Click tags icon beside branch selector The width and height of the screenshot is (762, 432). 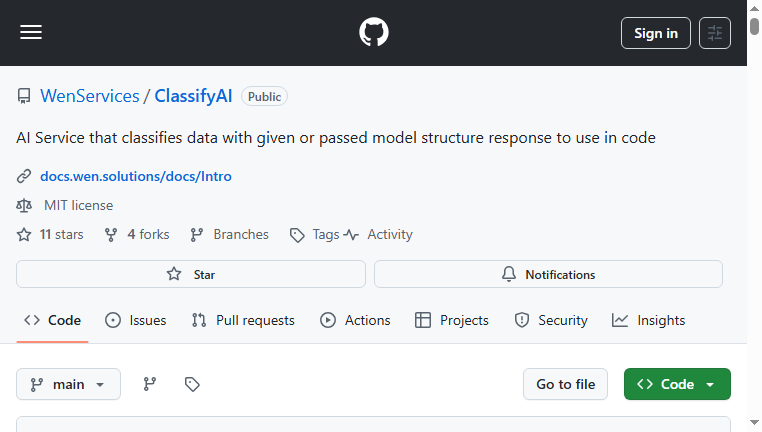click(x=192, y=384)
